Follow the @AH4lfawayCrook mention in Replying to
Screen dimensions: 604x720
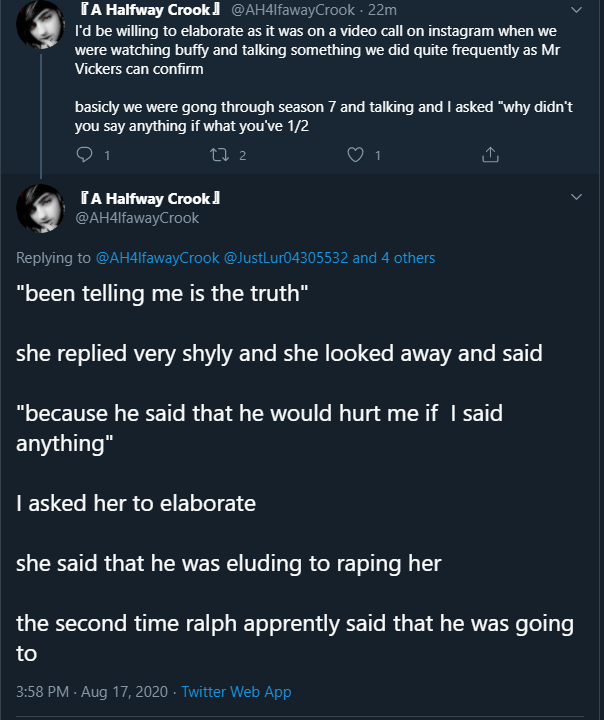(x=157, y=258)
